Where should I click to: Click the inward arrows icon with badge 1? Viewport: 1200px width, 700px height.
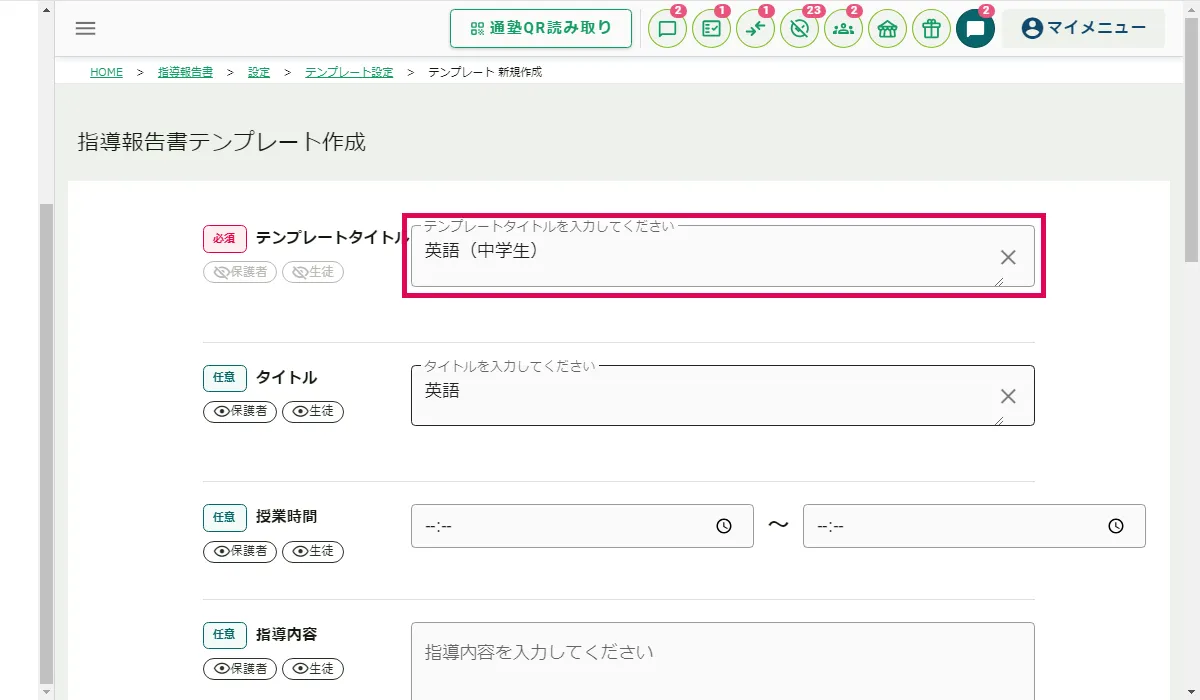click(x=756, y=29)
